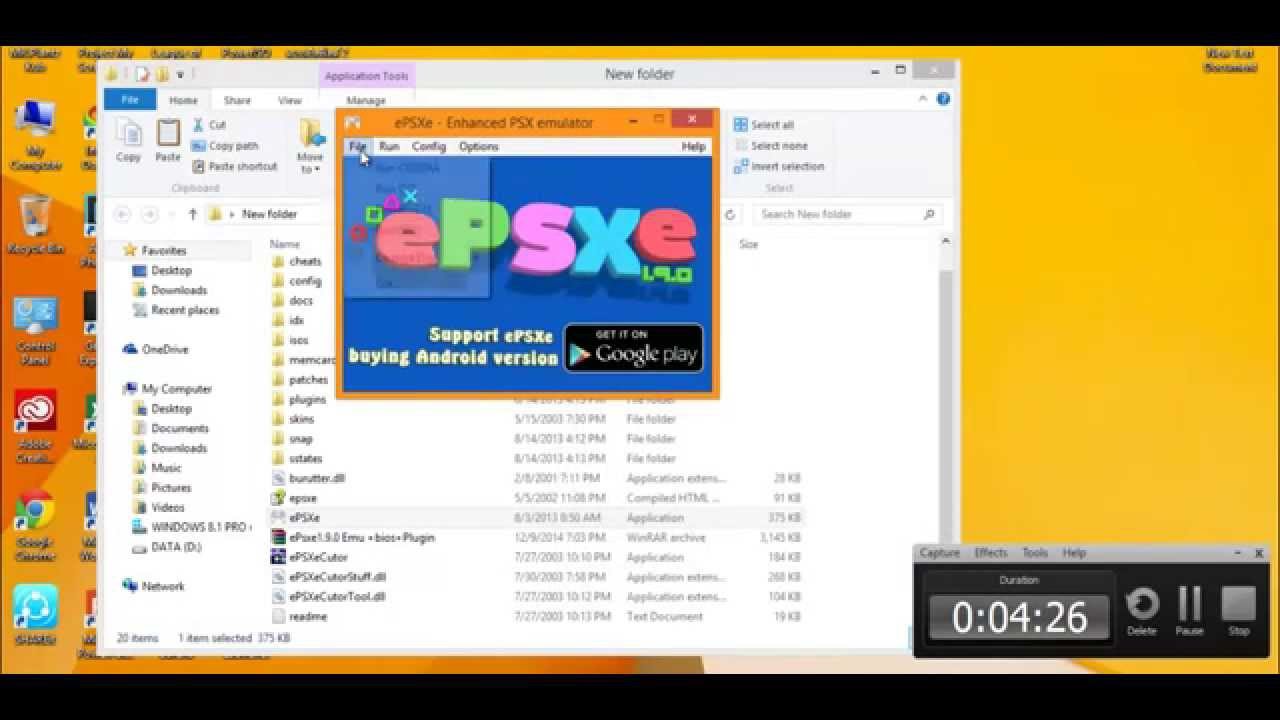Pause the screen recording
The height and width of the screenshot is (720, 1280).
[1189, 611]
